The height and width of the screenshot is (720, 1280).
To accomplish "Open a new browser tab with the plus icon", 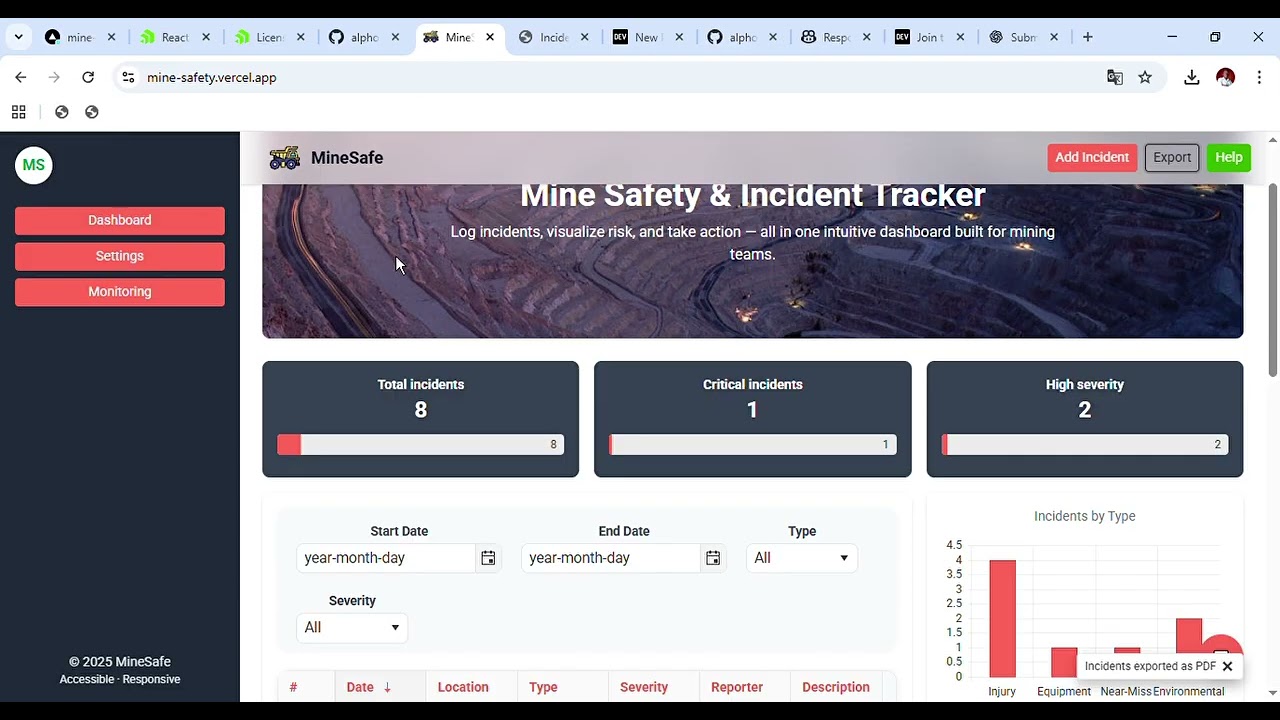I will 1087,37.
